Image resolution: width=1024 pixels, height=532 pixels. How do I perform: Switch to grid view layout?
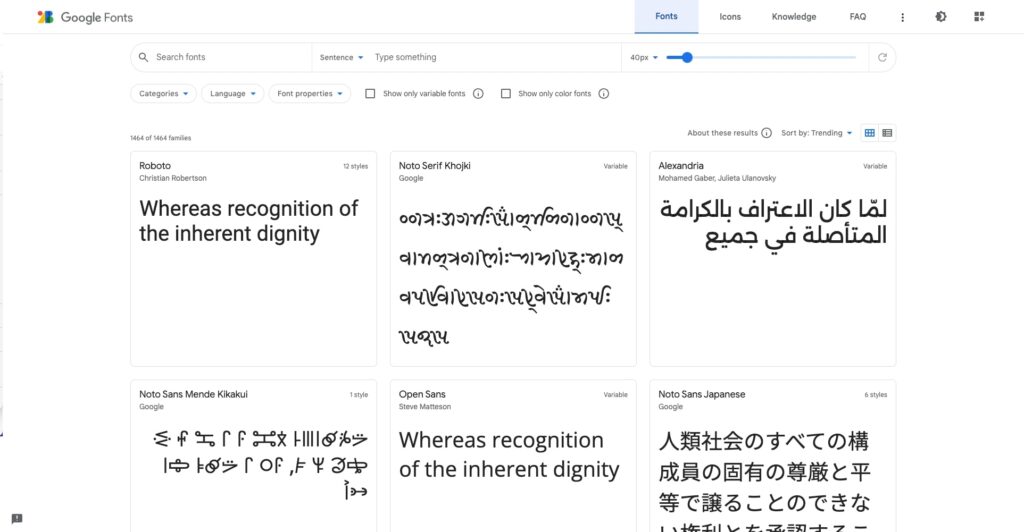(869, 133)
